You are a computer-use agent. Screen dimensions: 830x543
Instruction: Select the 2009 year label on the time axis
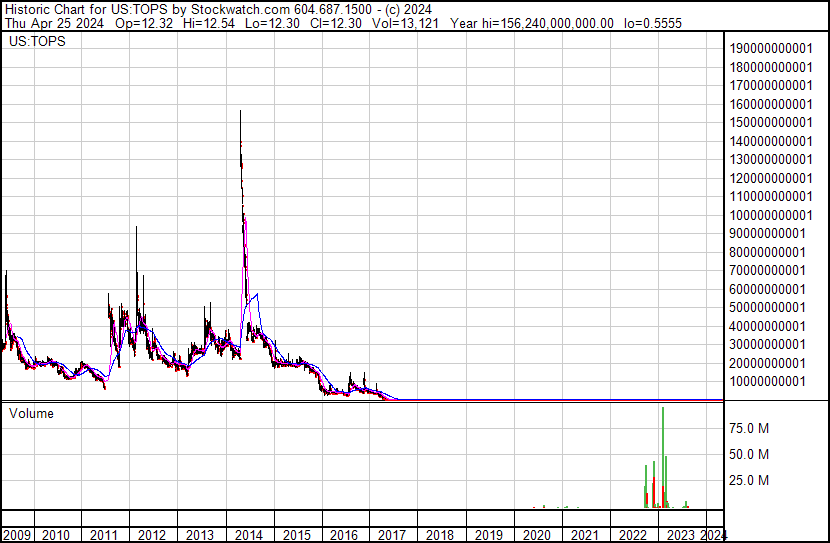tap(16, 535)
